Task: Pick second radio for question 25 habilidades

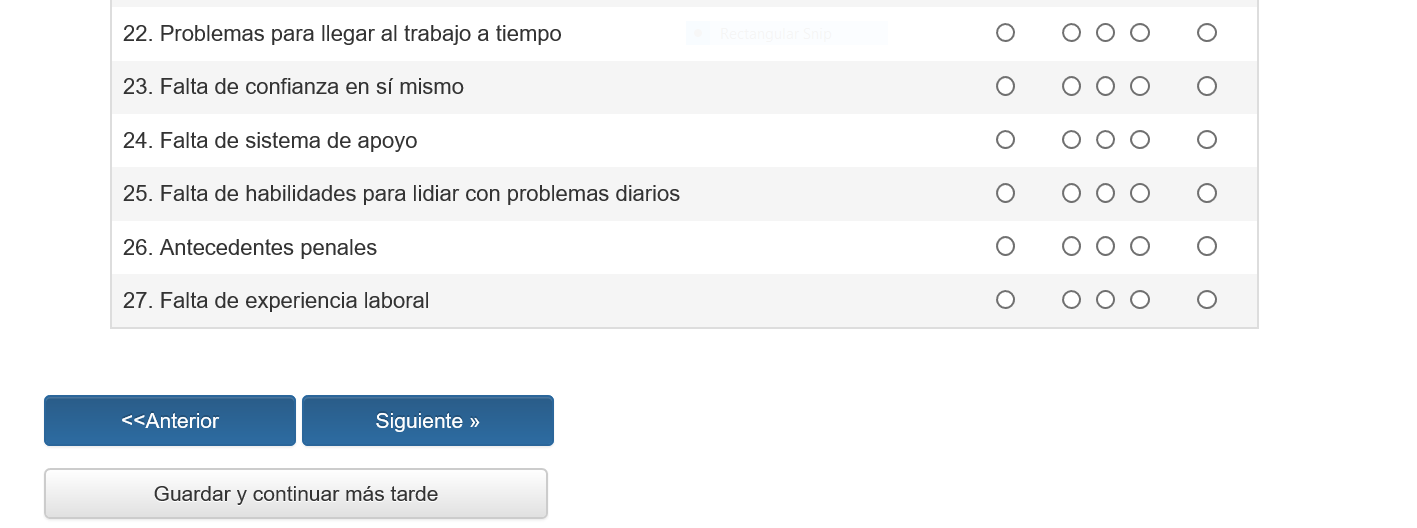Action: (1071, 193)
